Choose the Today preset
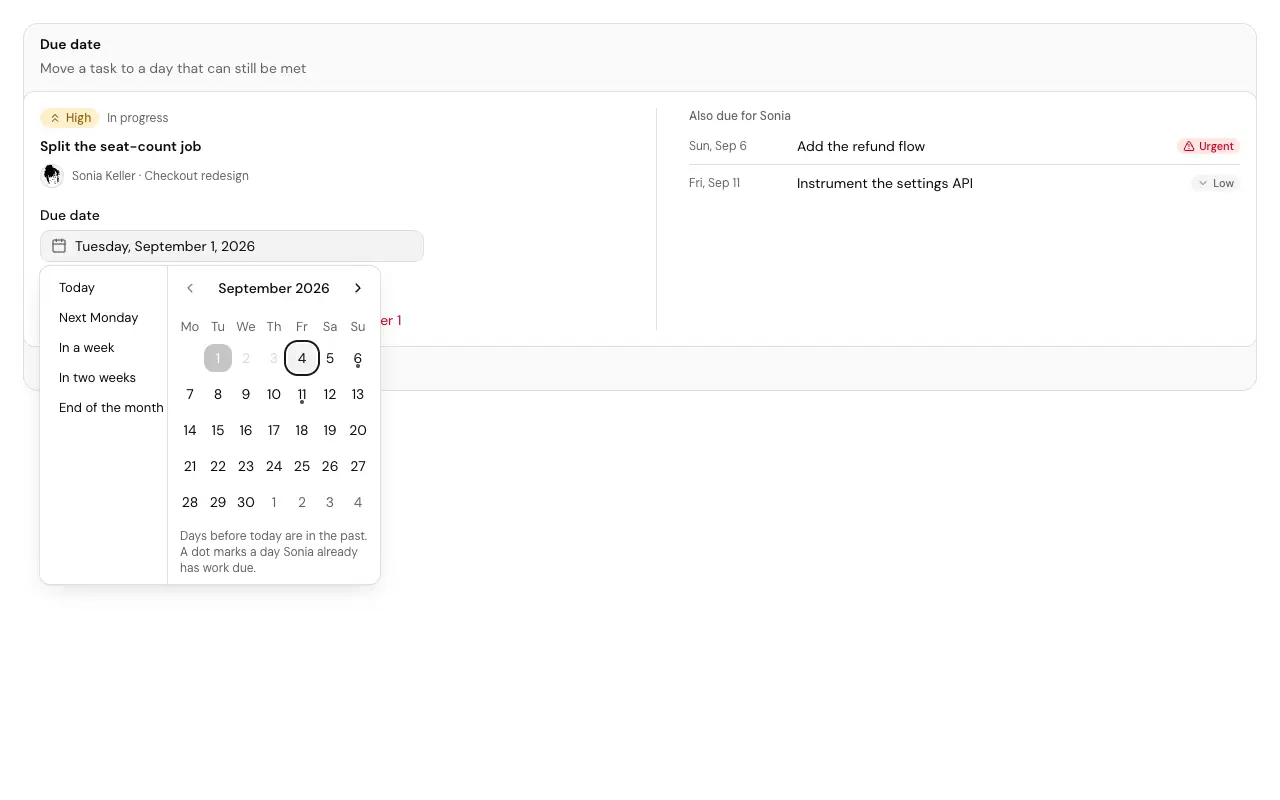 click(x=77, y=288)
